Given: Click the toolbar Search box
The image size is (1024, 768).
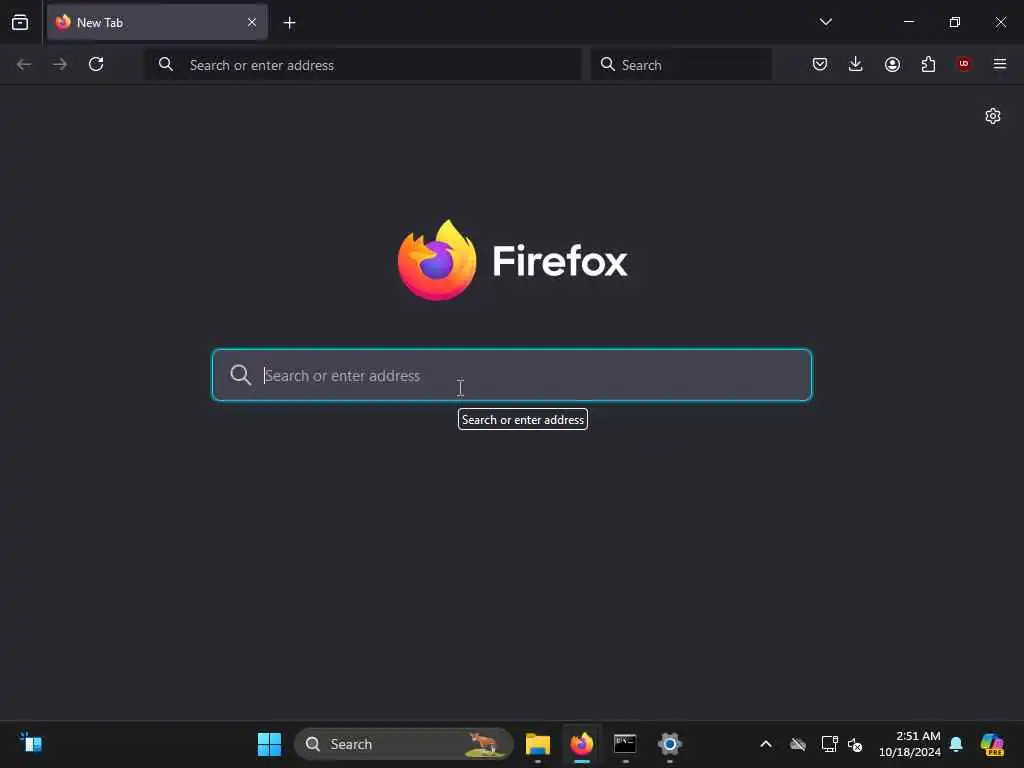Looking at the screenshot, I should click(681, 65).
